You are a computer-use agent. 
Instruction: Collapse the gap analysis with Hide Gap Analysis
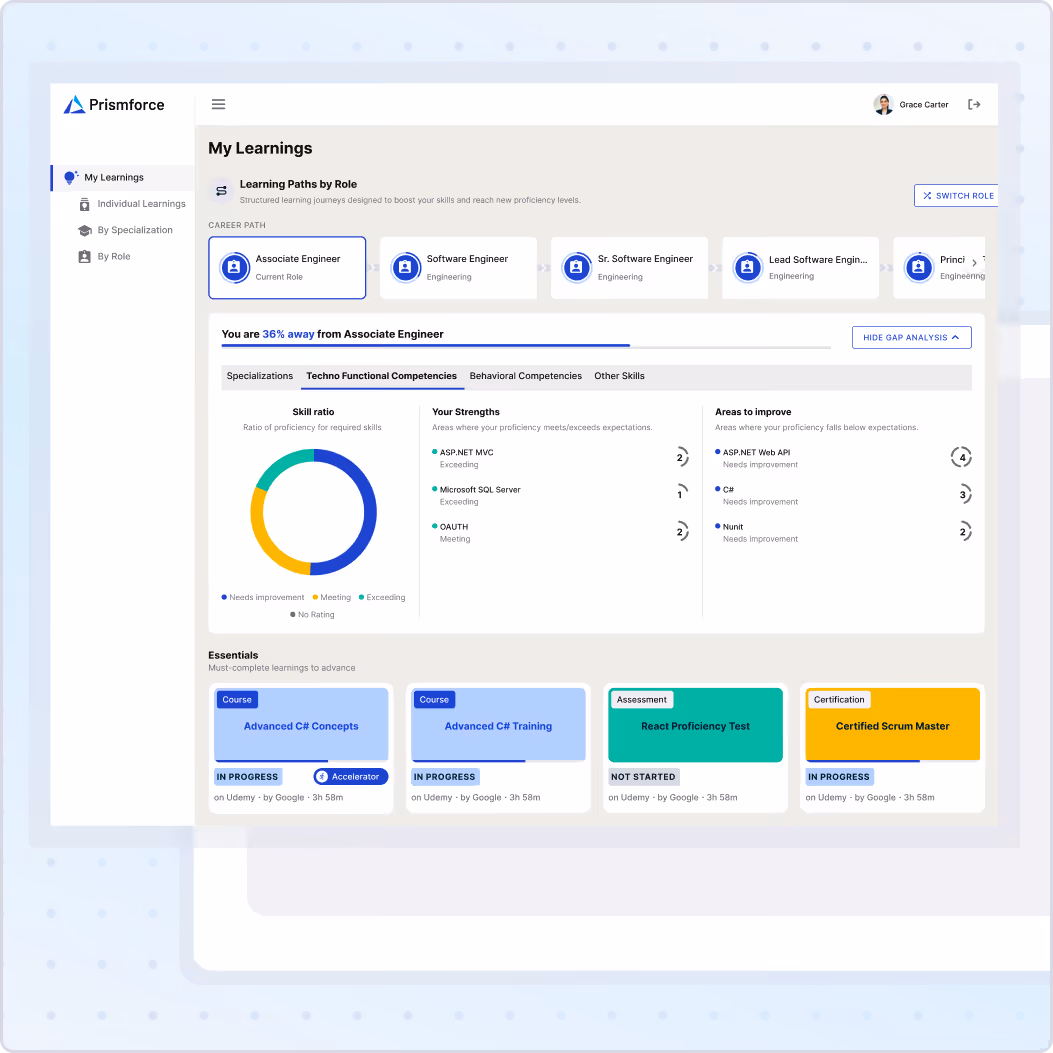911,337
